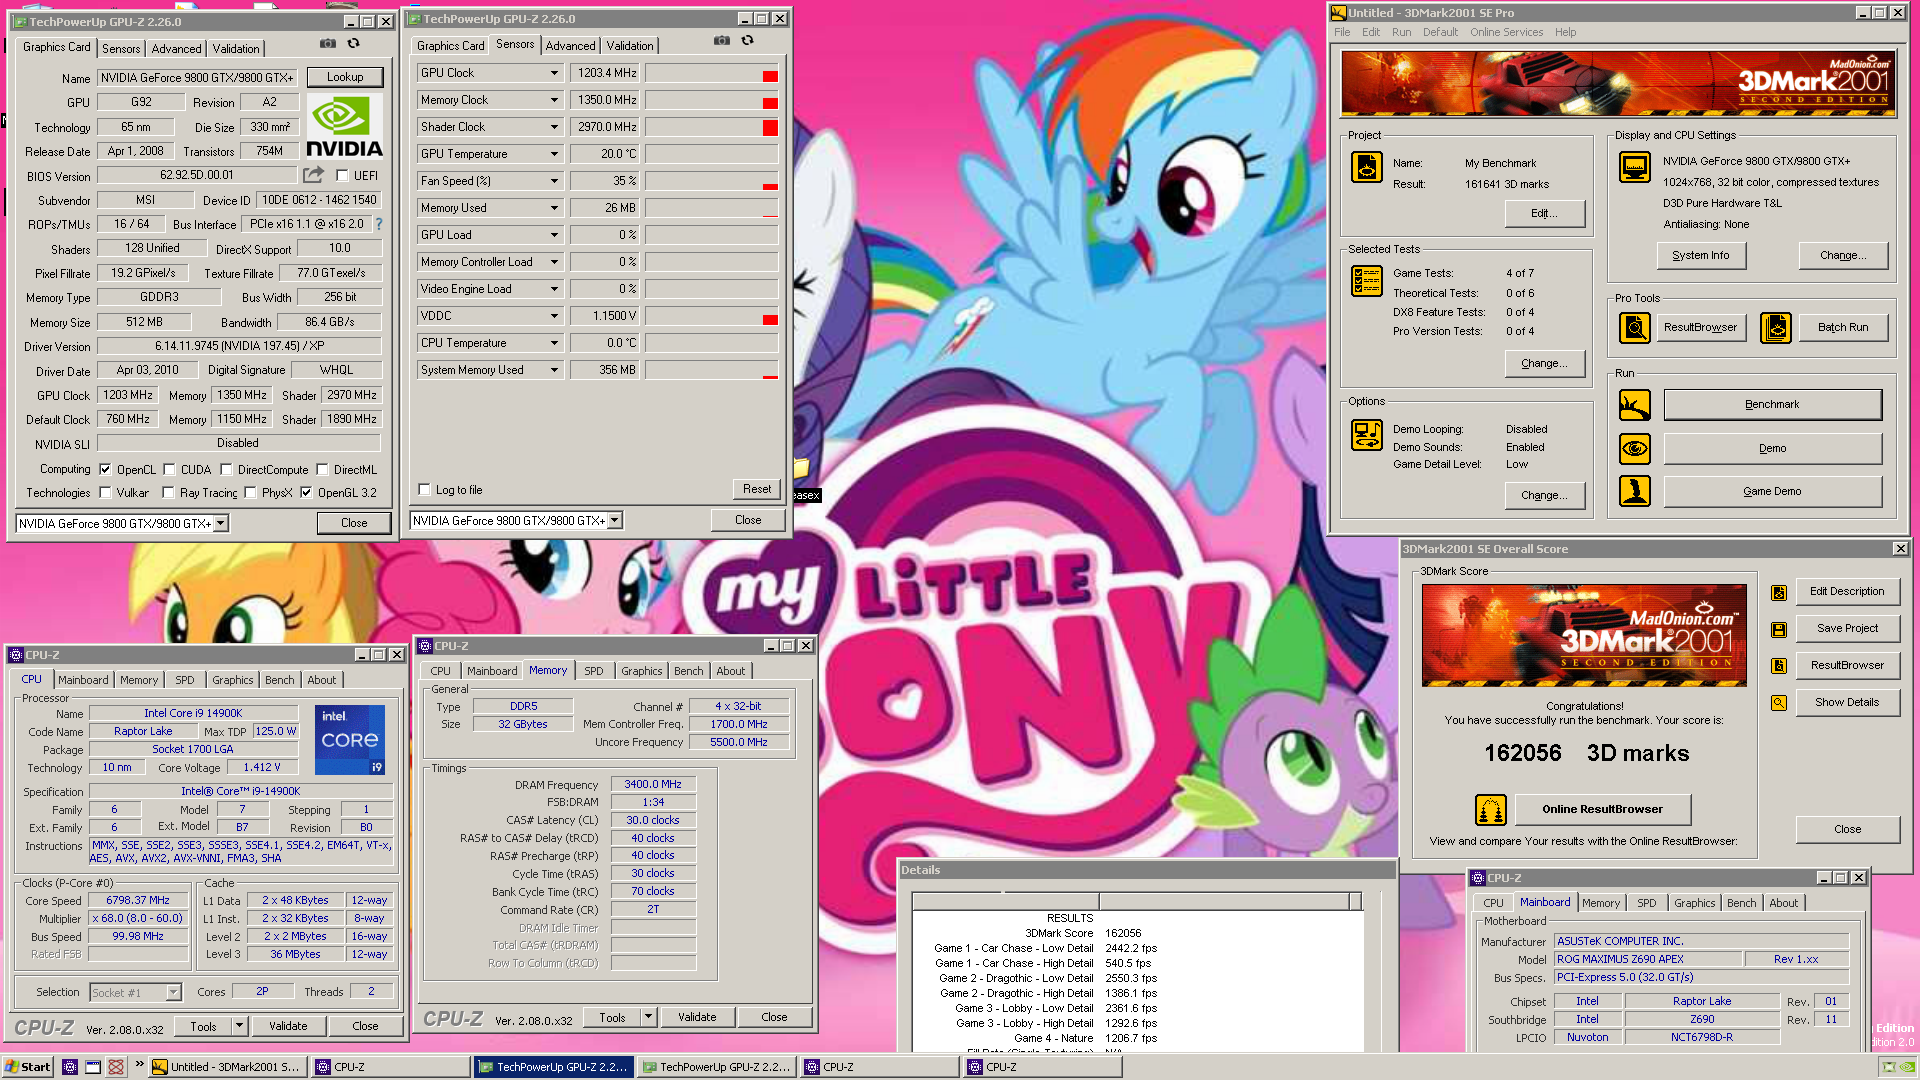
Task: Open 3DMark2001 taskbar item
Action: click(x=226, y=1067)
